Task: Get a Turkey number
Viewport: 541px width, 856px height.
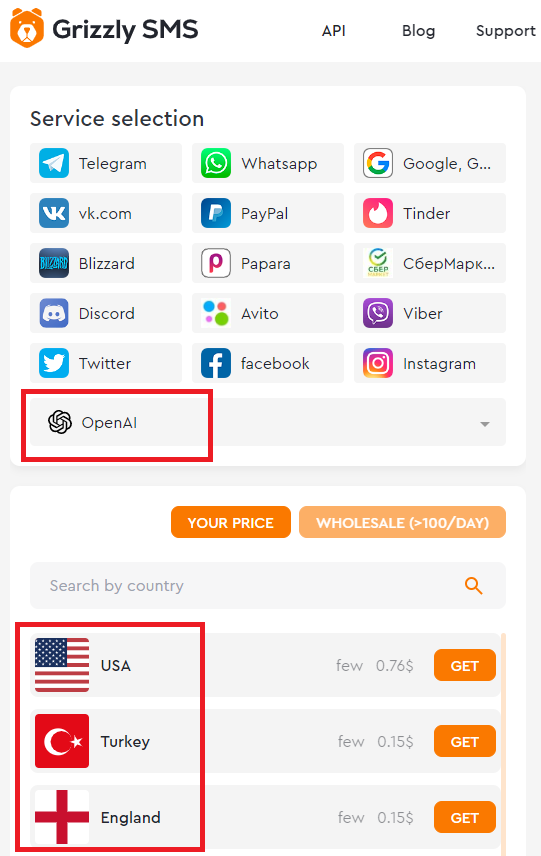Action: click(x=465, y=741)
